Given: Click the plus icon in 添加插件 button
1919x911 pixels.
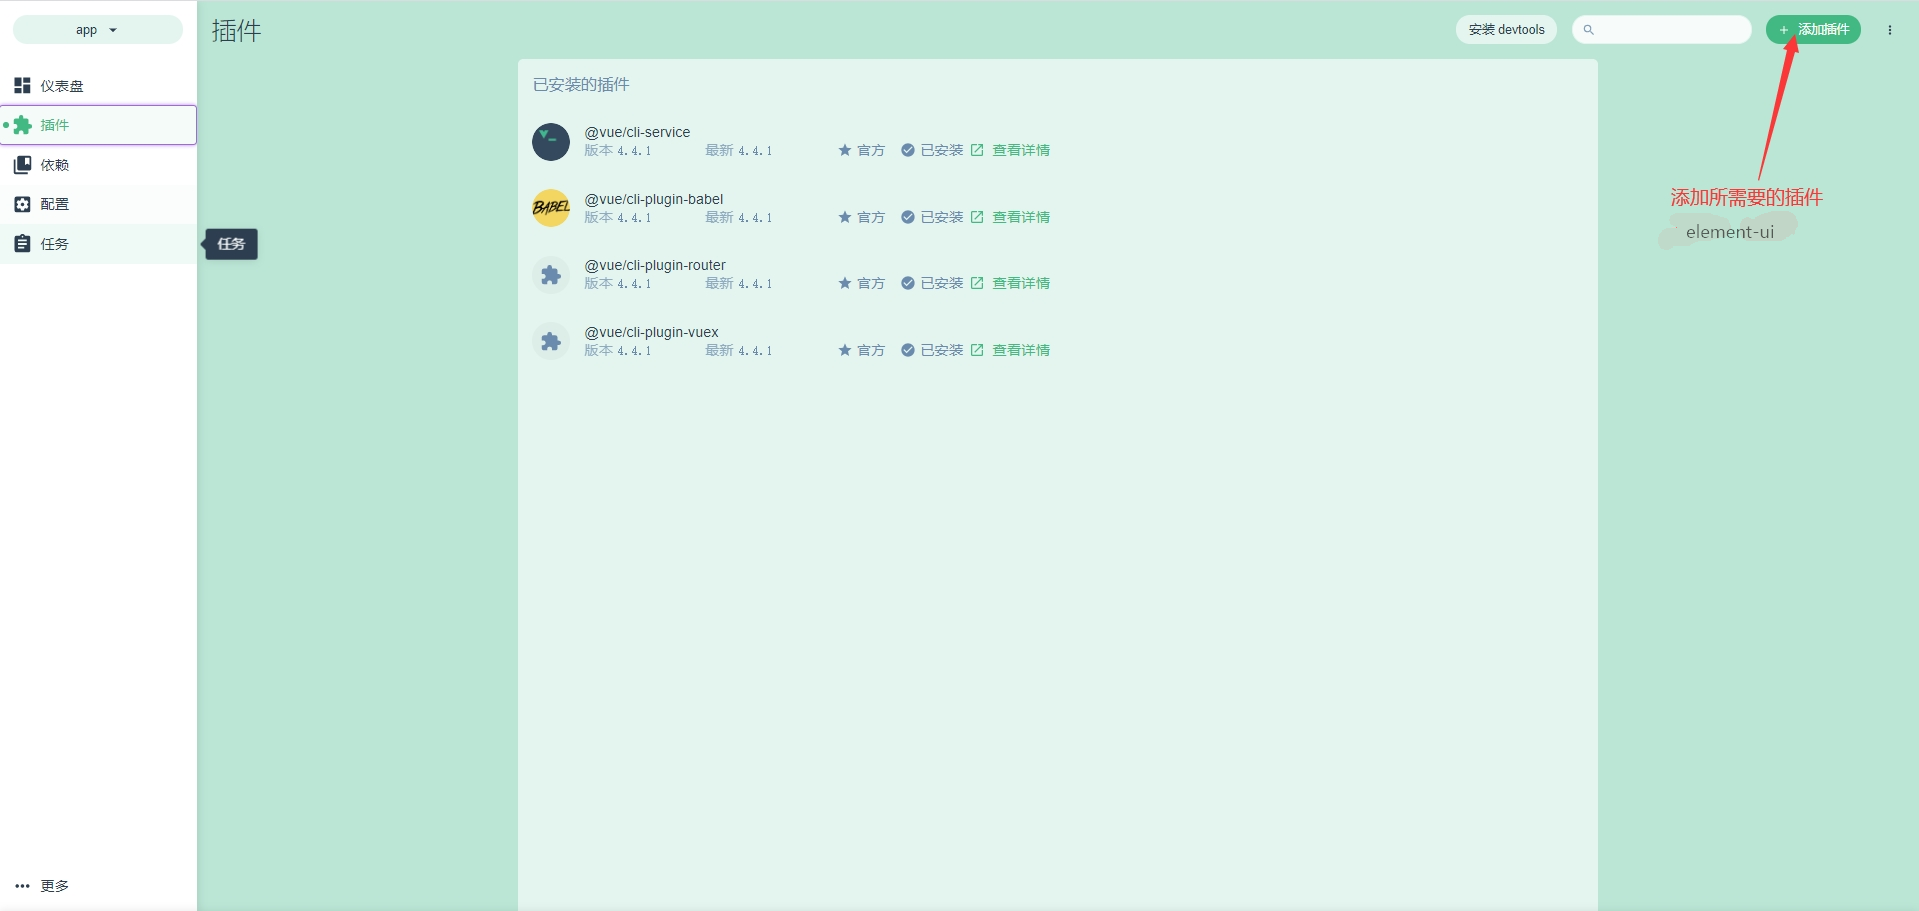Looking at the screenshot, I should coord(1783,30).
